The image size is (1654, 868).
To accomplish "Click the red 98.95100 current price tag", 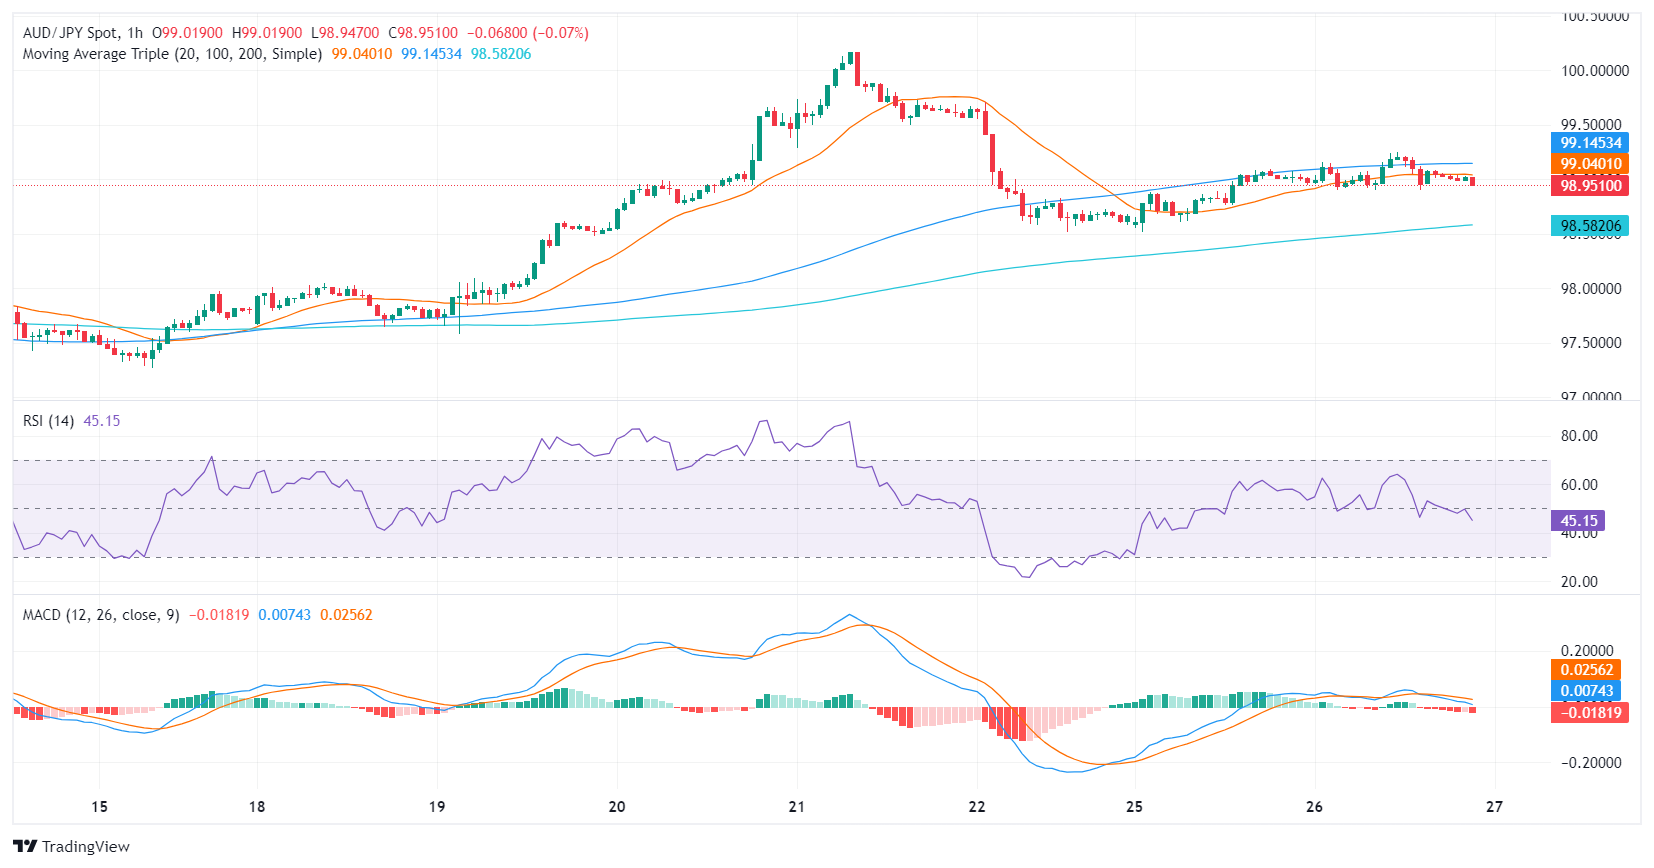I will click(1590, 185).
